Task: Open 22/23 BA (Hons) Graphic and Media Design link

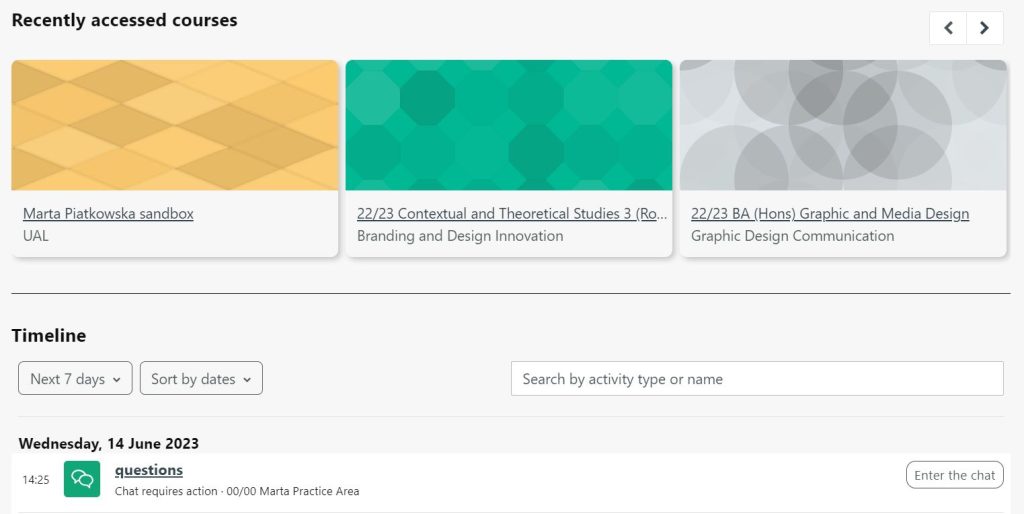Action: [x=830, y=214]
